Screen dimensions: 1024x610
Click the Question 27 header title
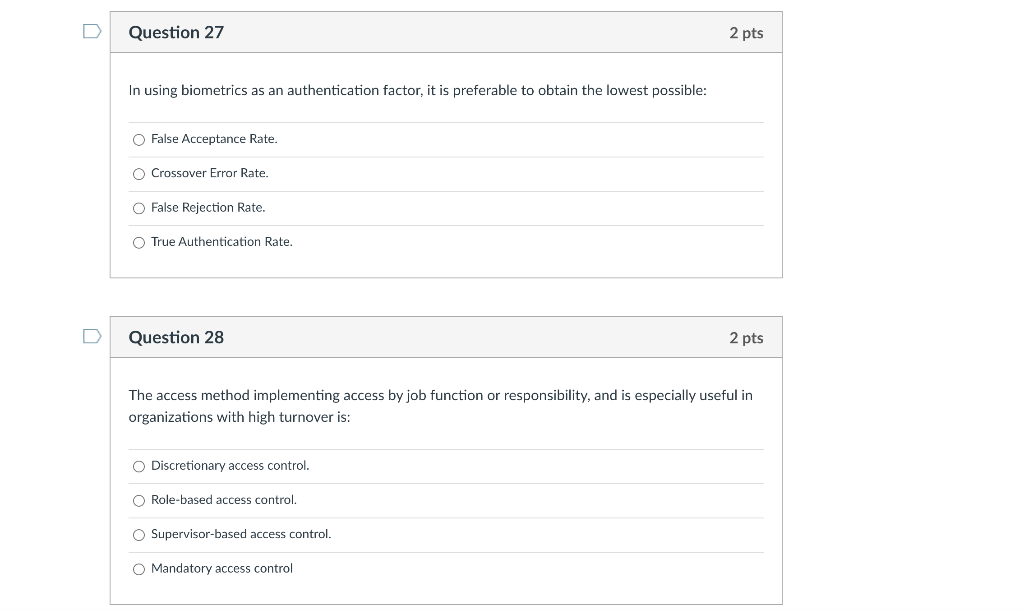(x=176, y=32)
